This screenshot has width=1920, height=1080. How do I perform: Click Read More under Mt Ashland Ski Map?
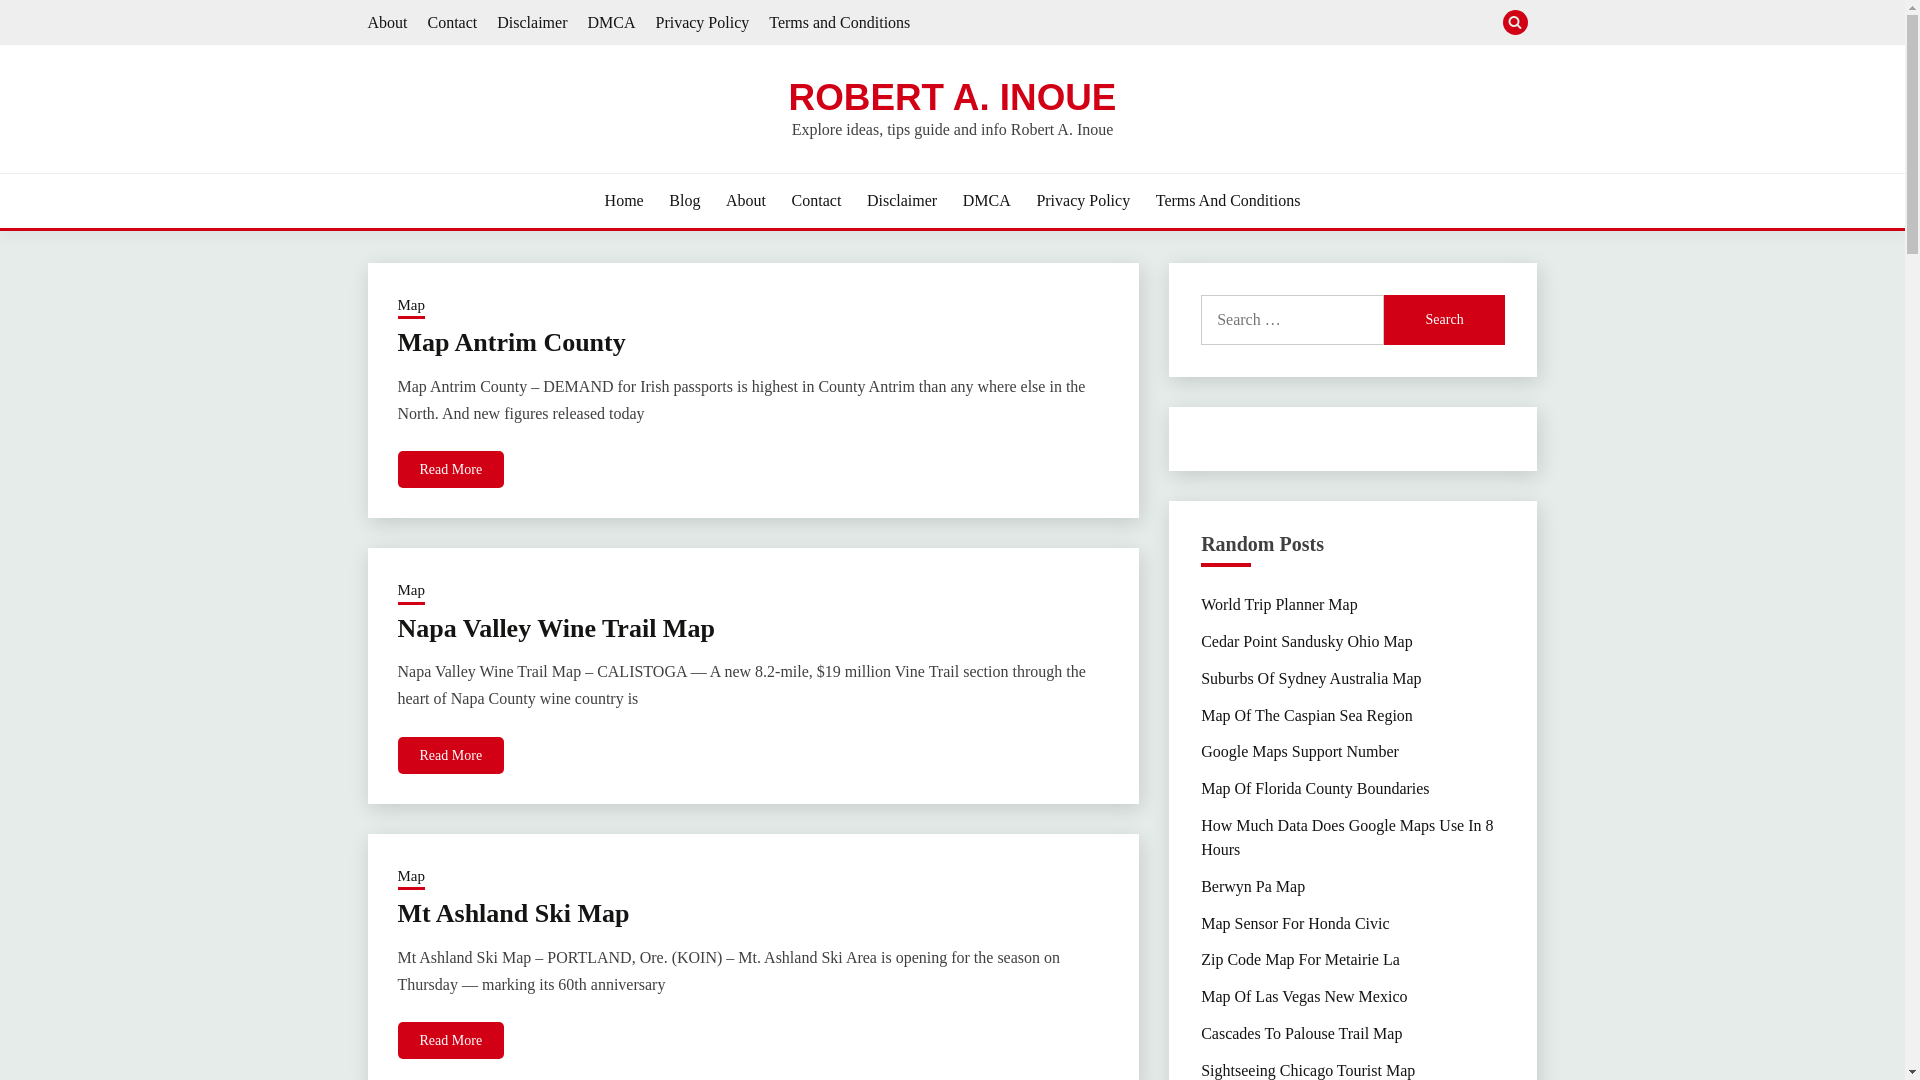point(451,1041)
